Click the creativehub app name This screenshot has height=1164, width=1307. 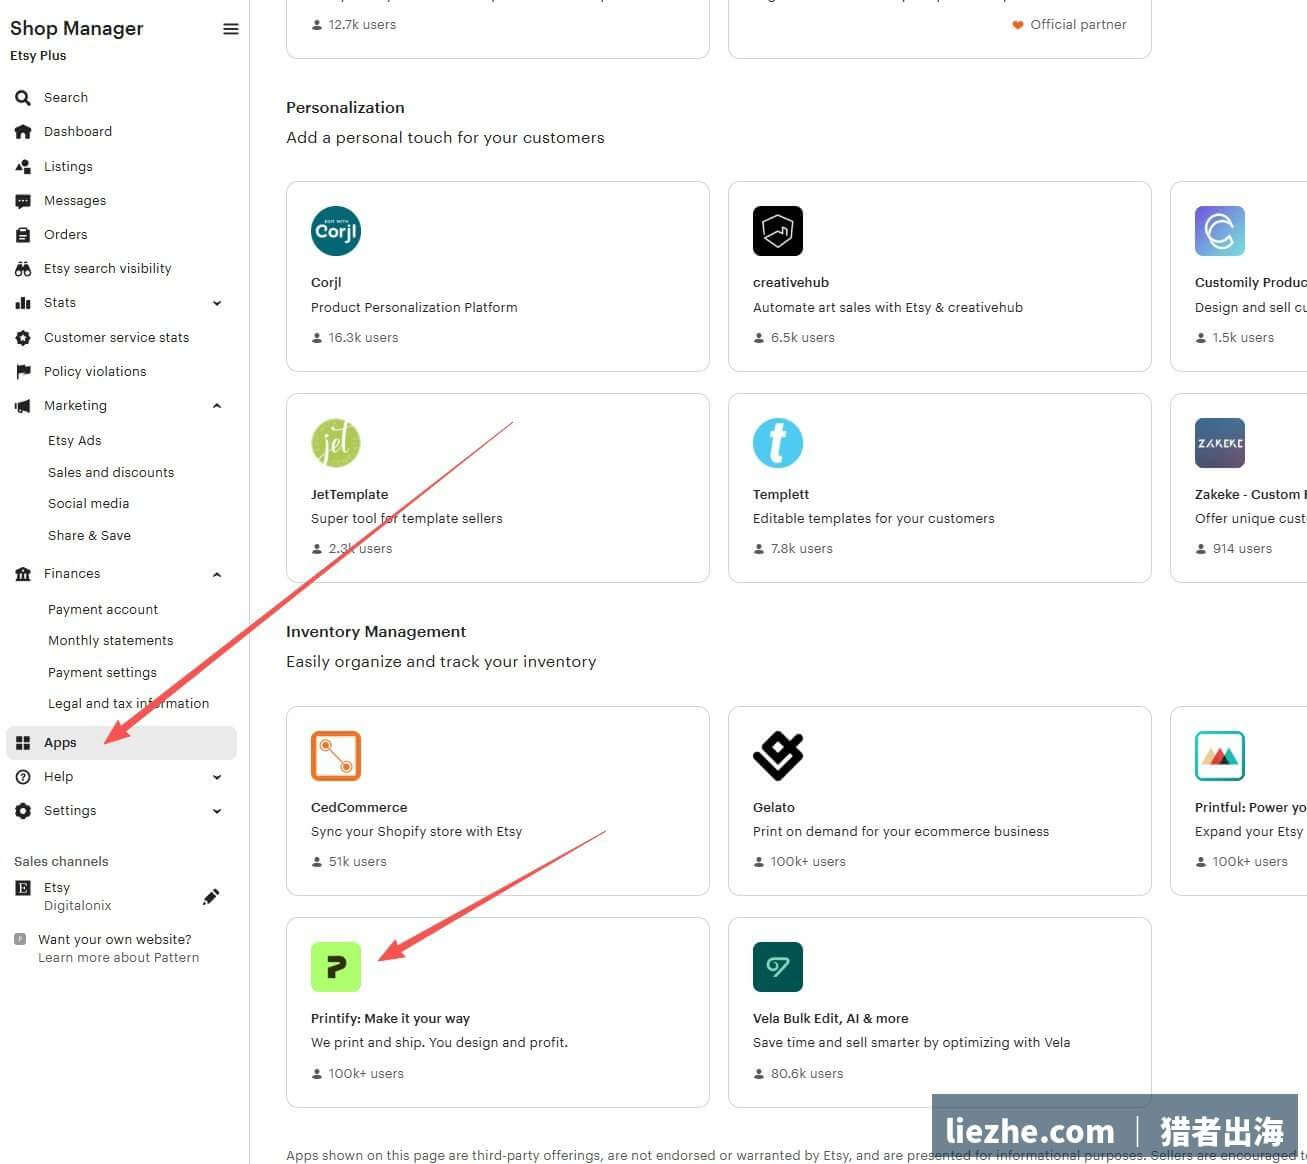[x=791, y=283]
